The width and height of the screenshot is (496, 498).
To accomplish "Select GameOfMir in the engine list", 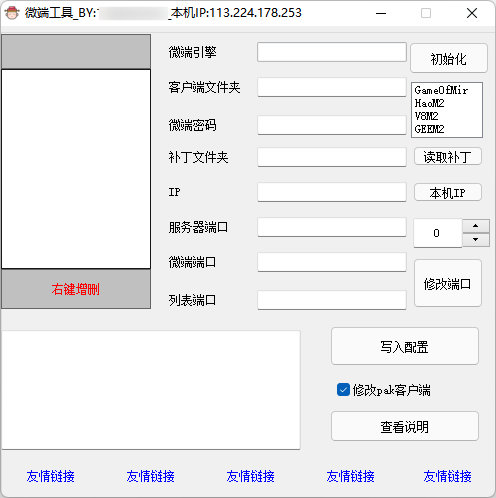I will [441, 90].
